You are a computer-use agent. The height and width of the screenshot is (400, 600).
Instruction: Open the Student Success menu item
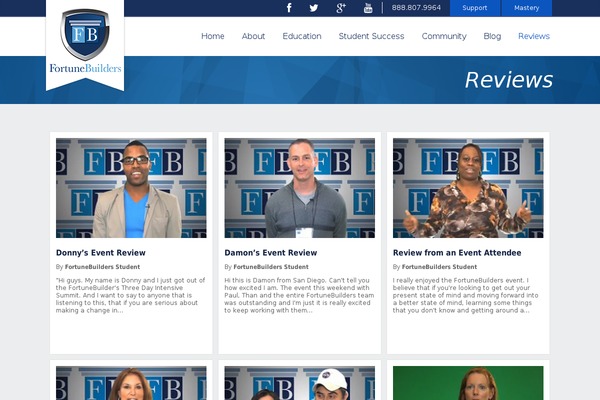point(371,36)
